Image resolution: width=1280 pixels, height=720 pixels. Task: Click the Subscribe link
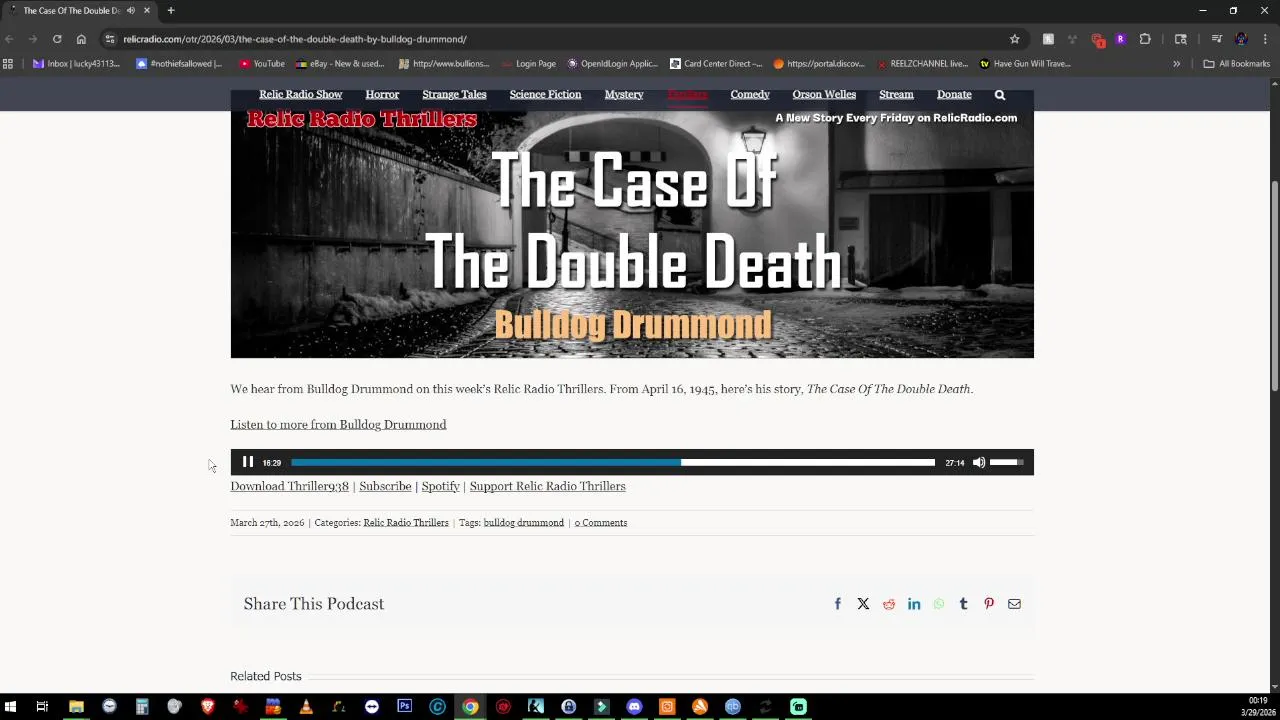pos(385,486)
